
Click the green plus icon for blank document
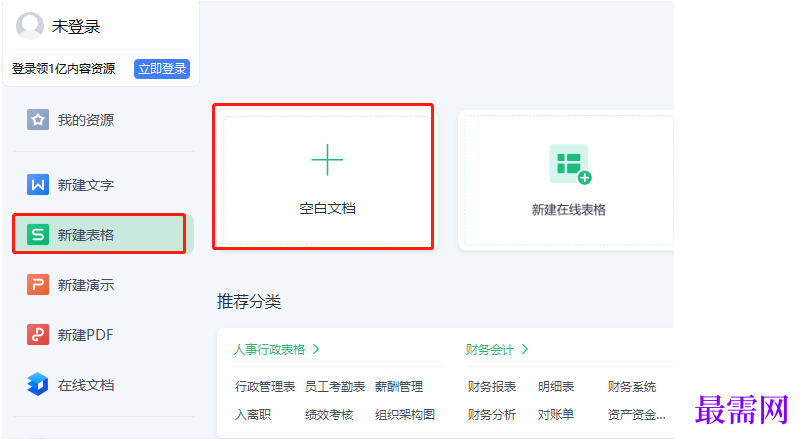pyautogui.click(x=327, y=160)
